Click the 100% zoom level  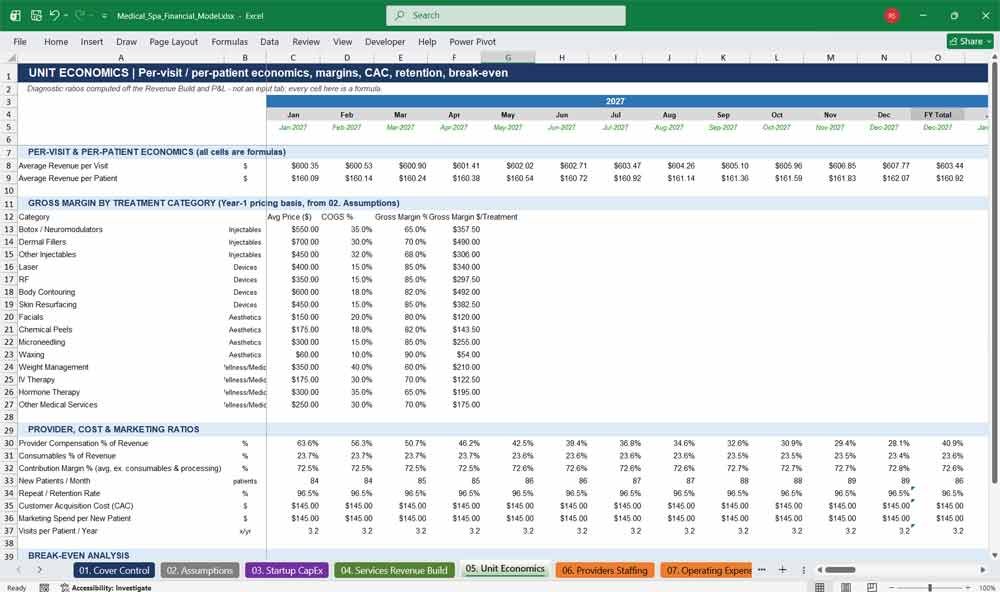[987, 588]
